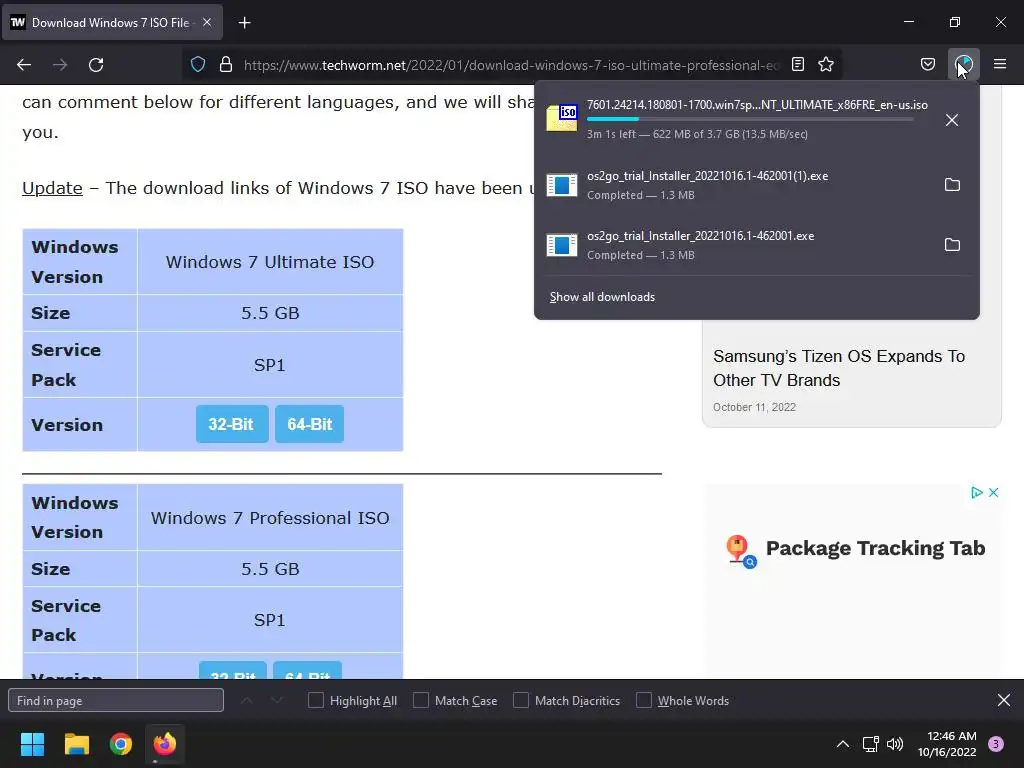Enable Highlight All checkbox
The image size is (1024, 768).
tap(316, 701)
